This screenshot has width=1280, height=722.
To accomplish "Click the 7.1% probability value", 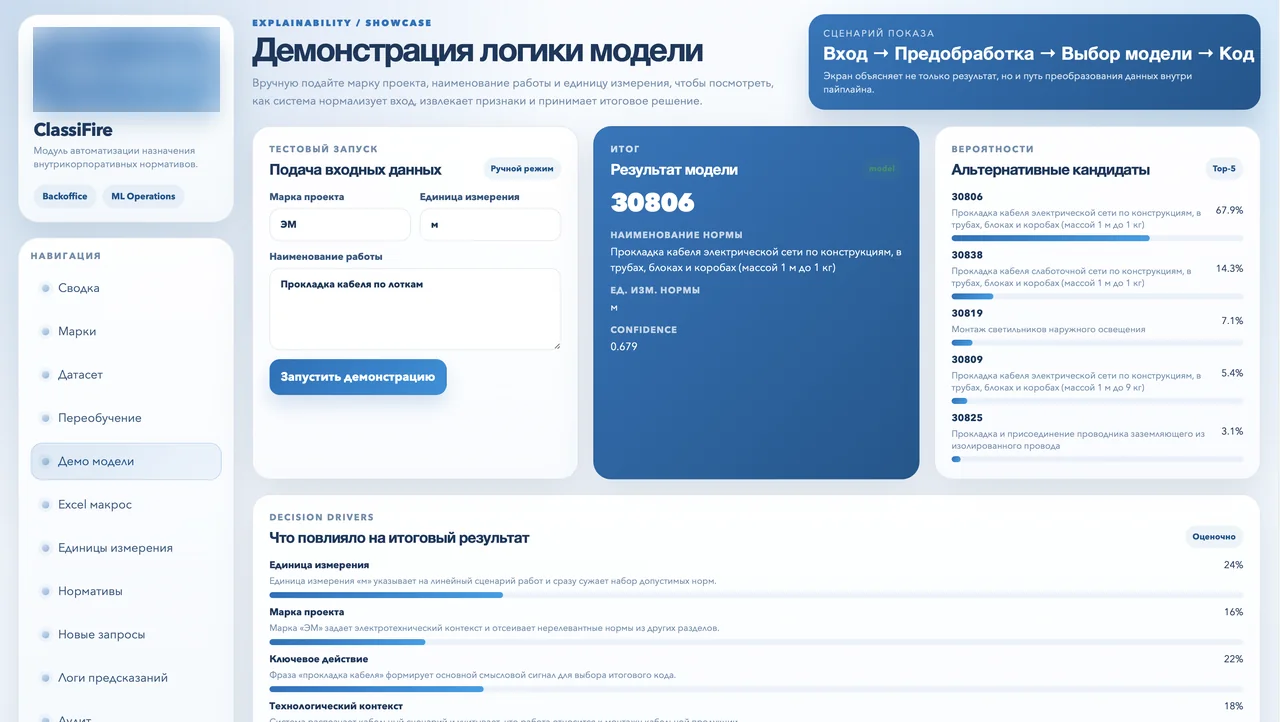I will [x=1232, y=321].
